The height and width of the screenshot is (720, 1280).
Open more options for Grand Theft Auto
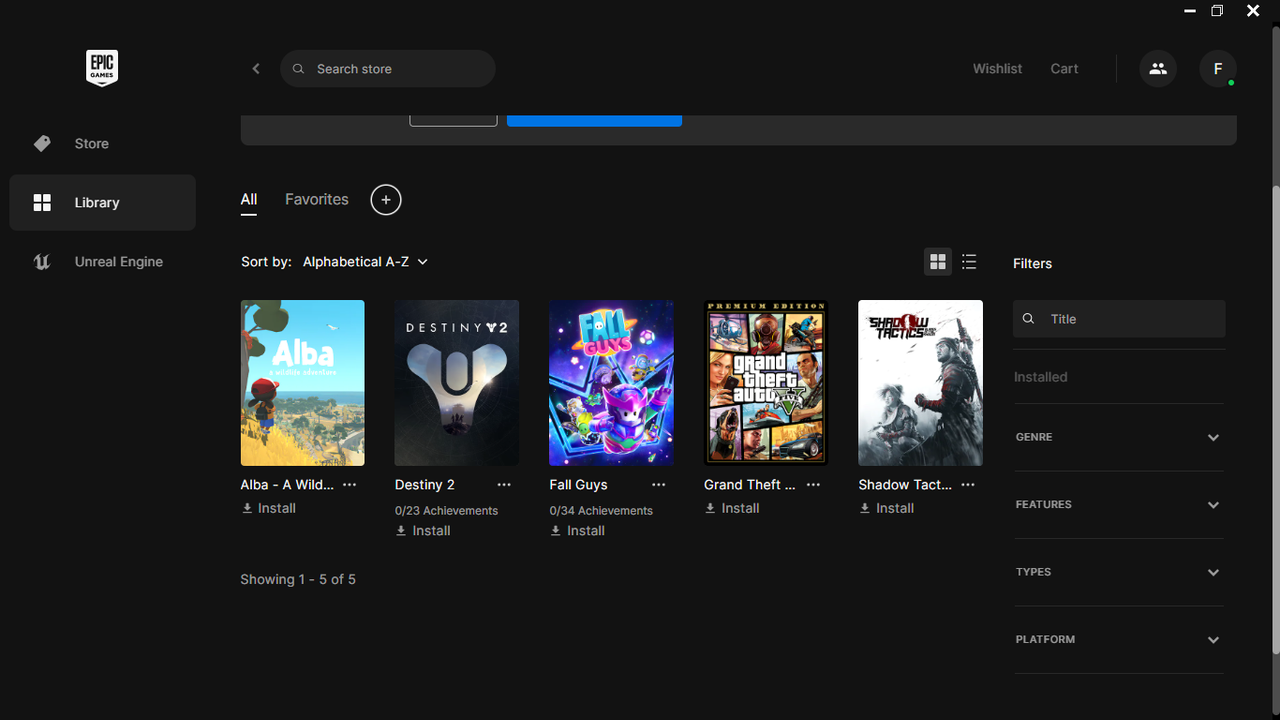(x=813, y=485)
